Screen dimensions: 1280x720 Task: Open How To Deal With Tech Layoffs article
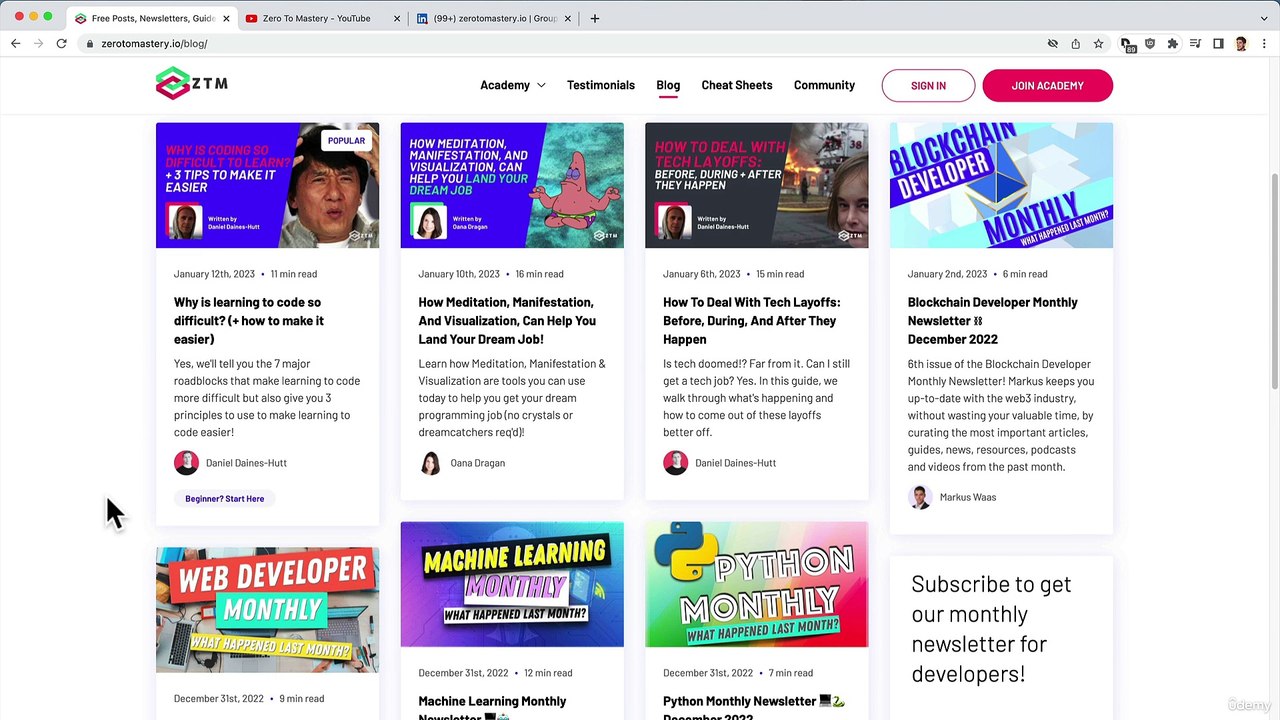[x=751, y=320]
